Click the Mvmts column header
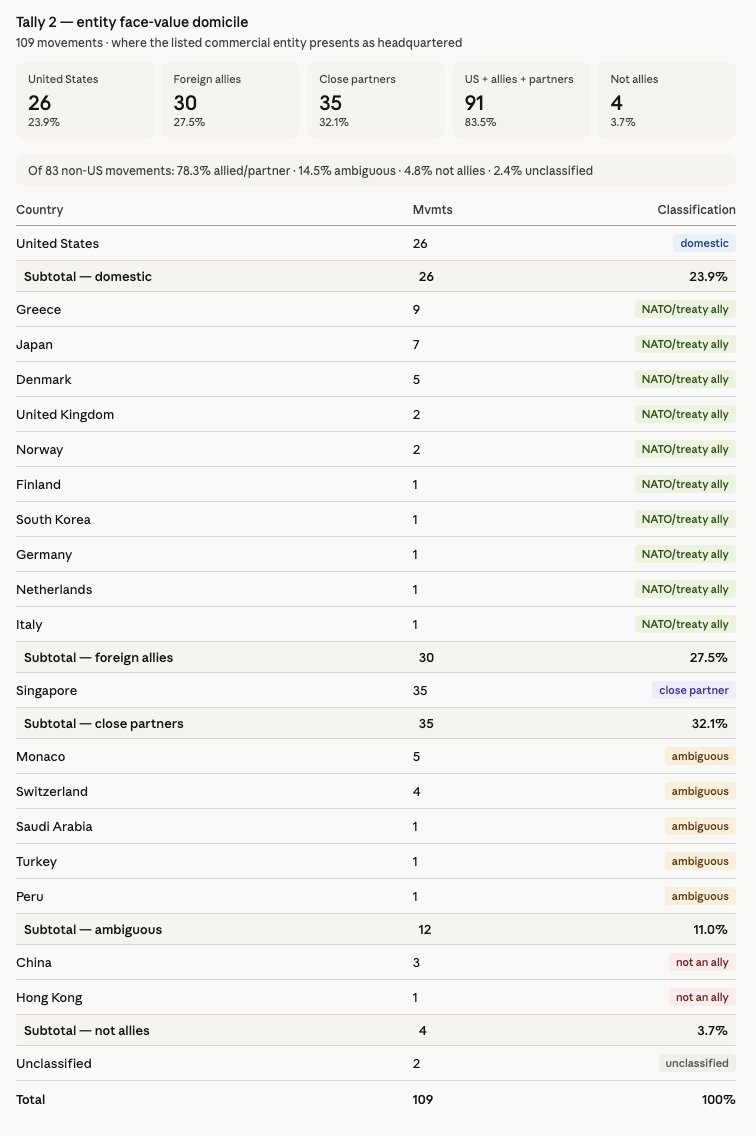This screenshot has width=756, height=1136. click(x=433, y=209)
